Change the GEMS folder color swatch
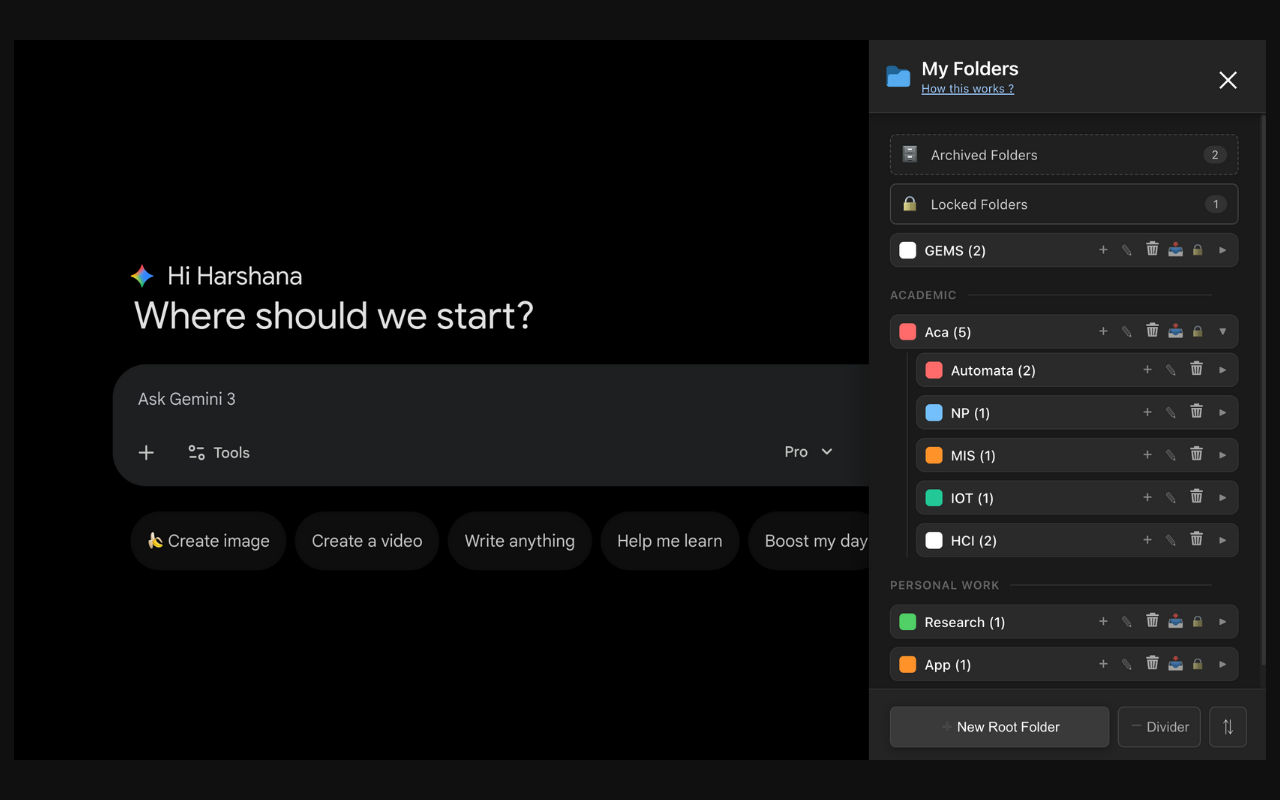 pyautogui.click(x=907, y=250)
